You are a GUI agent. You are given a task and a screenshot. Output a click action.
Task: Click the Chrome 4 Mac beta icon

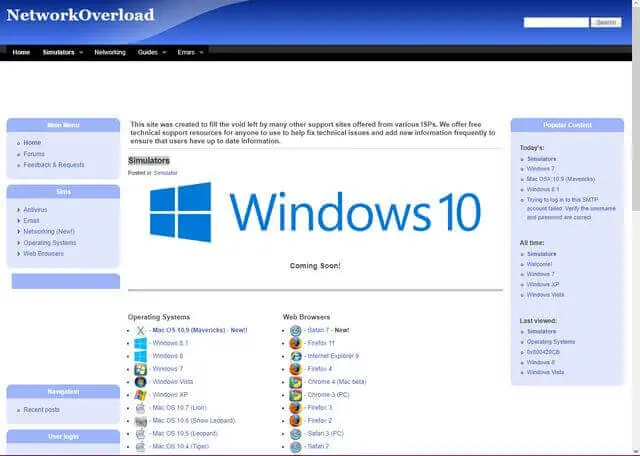click(x=296, y=382)
